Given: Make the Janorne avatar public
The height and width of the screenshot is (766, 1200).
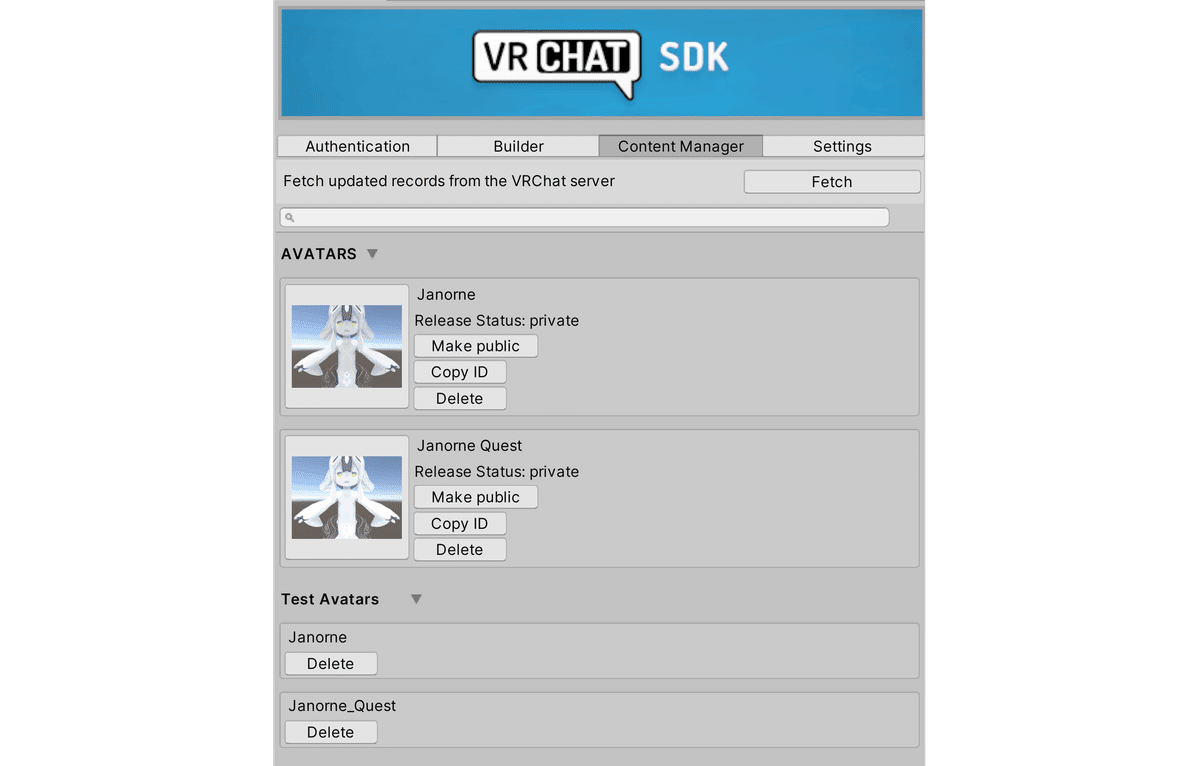Looking at the screenshot, I should tap(475, 346).
